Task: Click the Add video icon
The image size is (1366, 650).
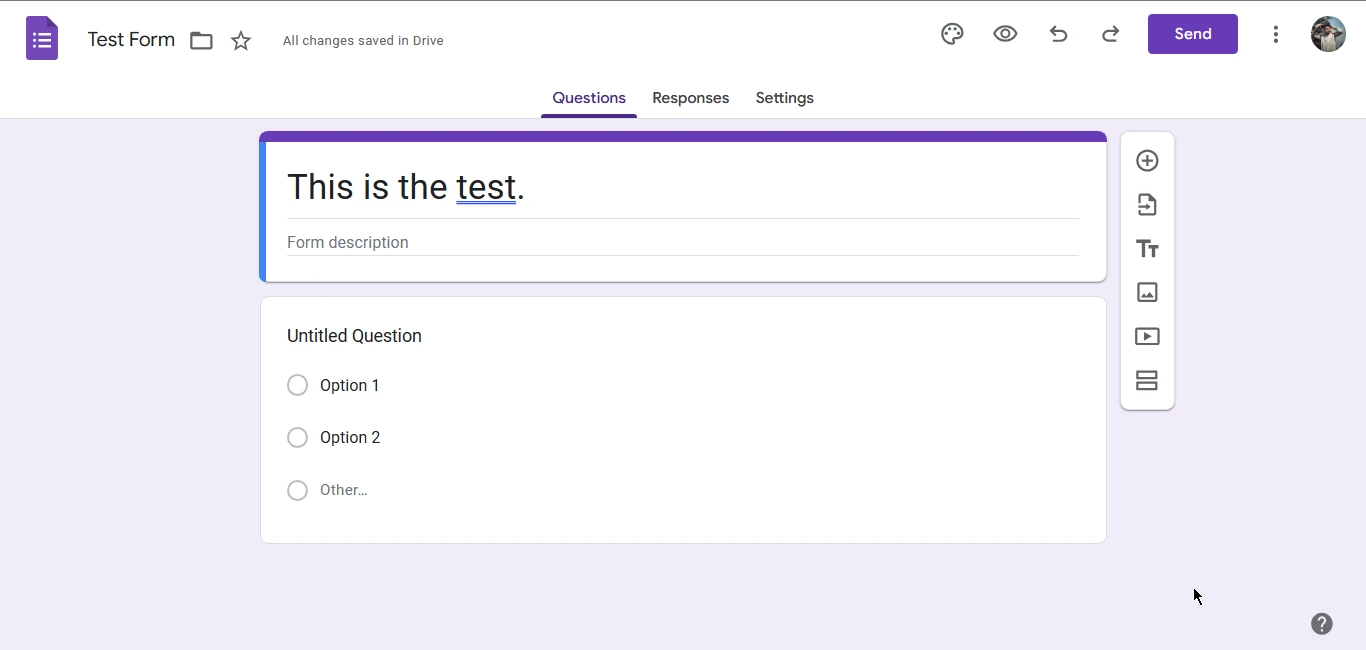Action: click(1147, 337)
